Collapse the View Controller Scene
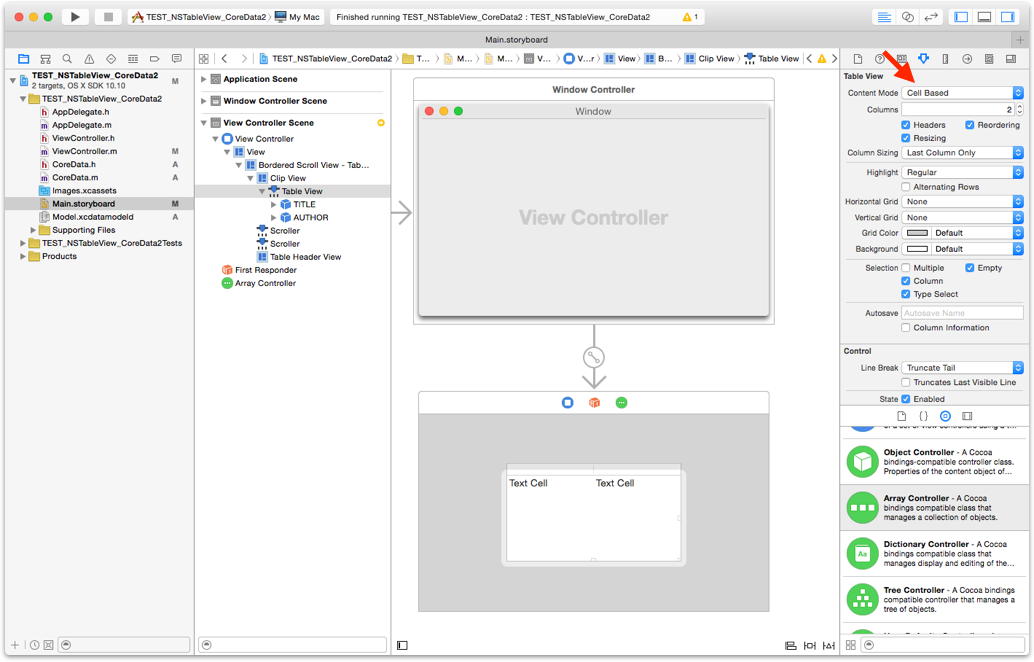 click(x=204, y=123)
